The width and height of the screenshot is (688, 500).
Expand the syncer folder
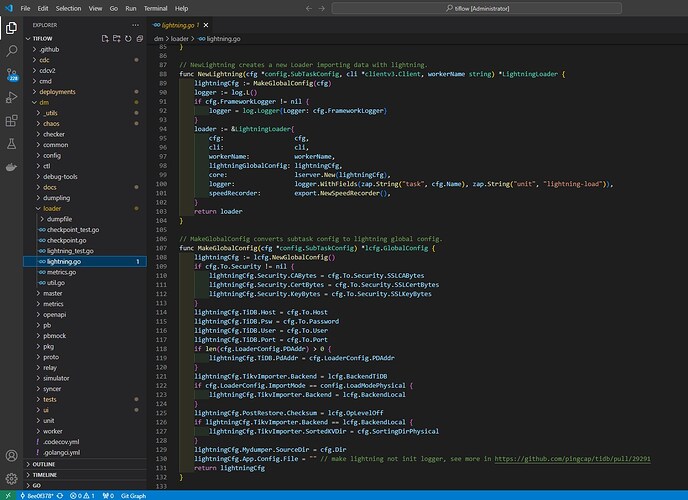click(x=52, y=389)
